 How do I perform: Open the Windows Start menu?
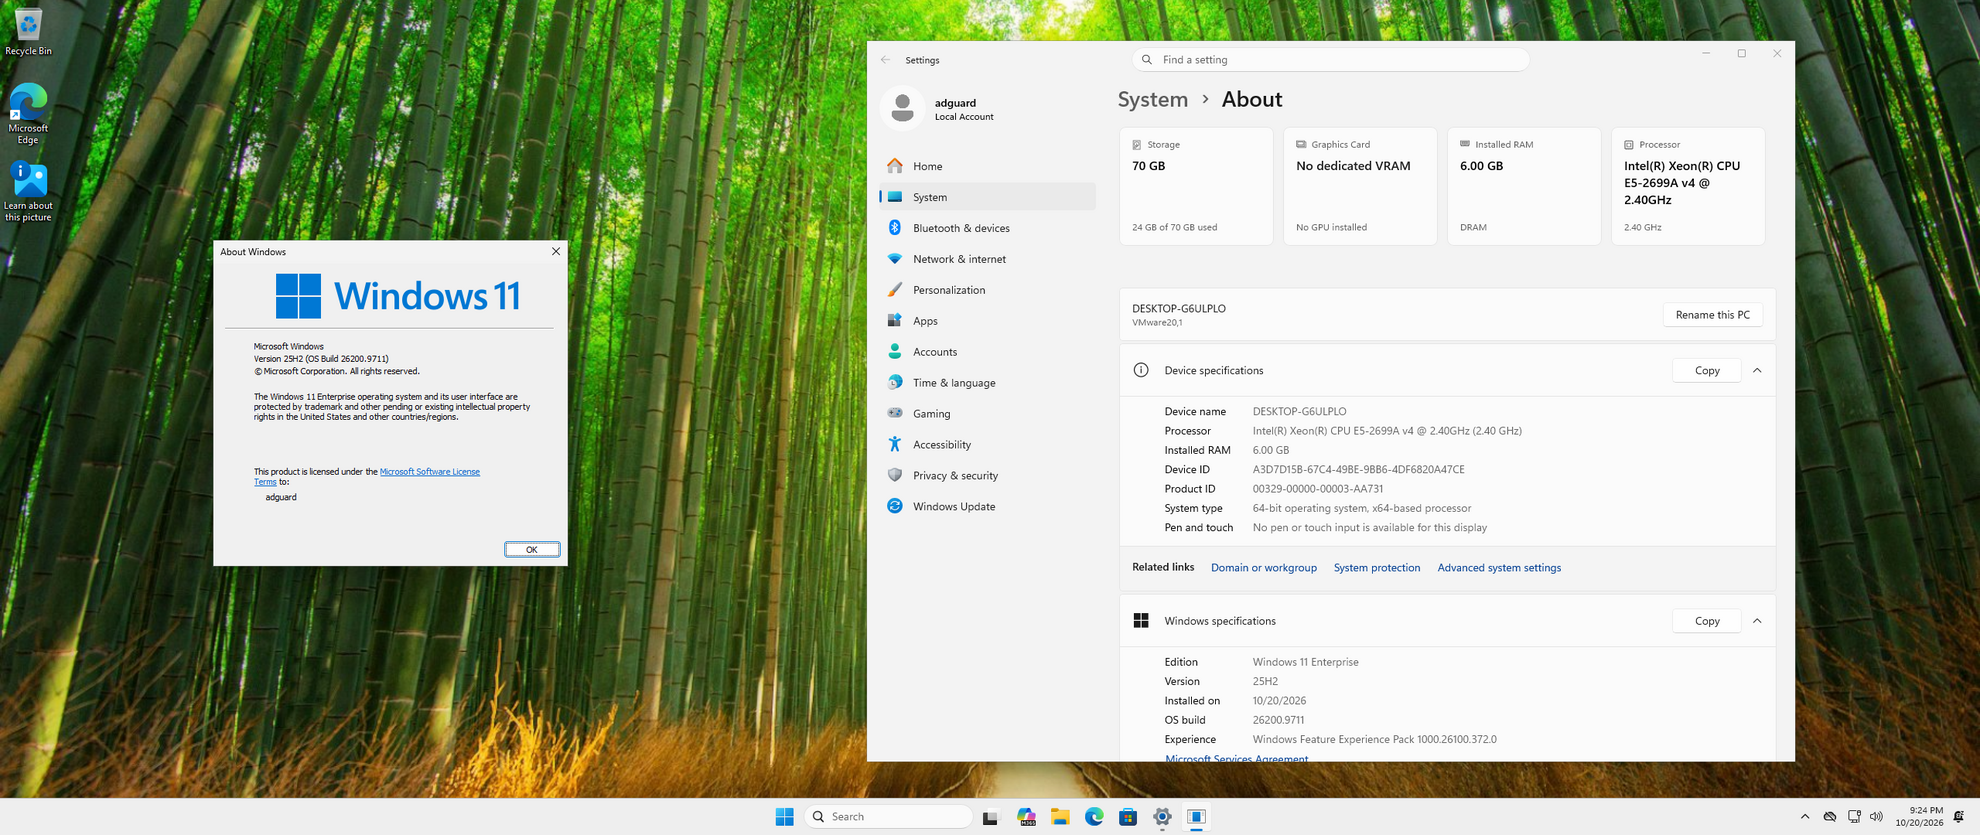[784, 817]
